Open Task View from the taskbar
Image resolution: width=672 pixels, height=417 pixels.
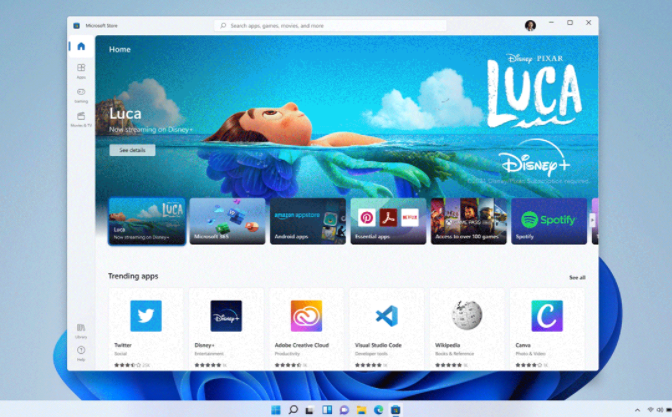pos(309,410)
